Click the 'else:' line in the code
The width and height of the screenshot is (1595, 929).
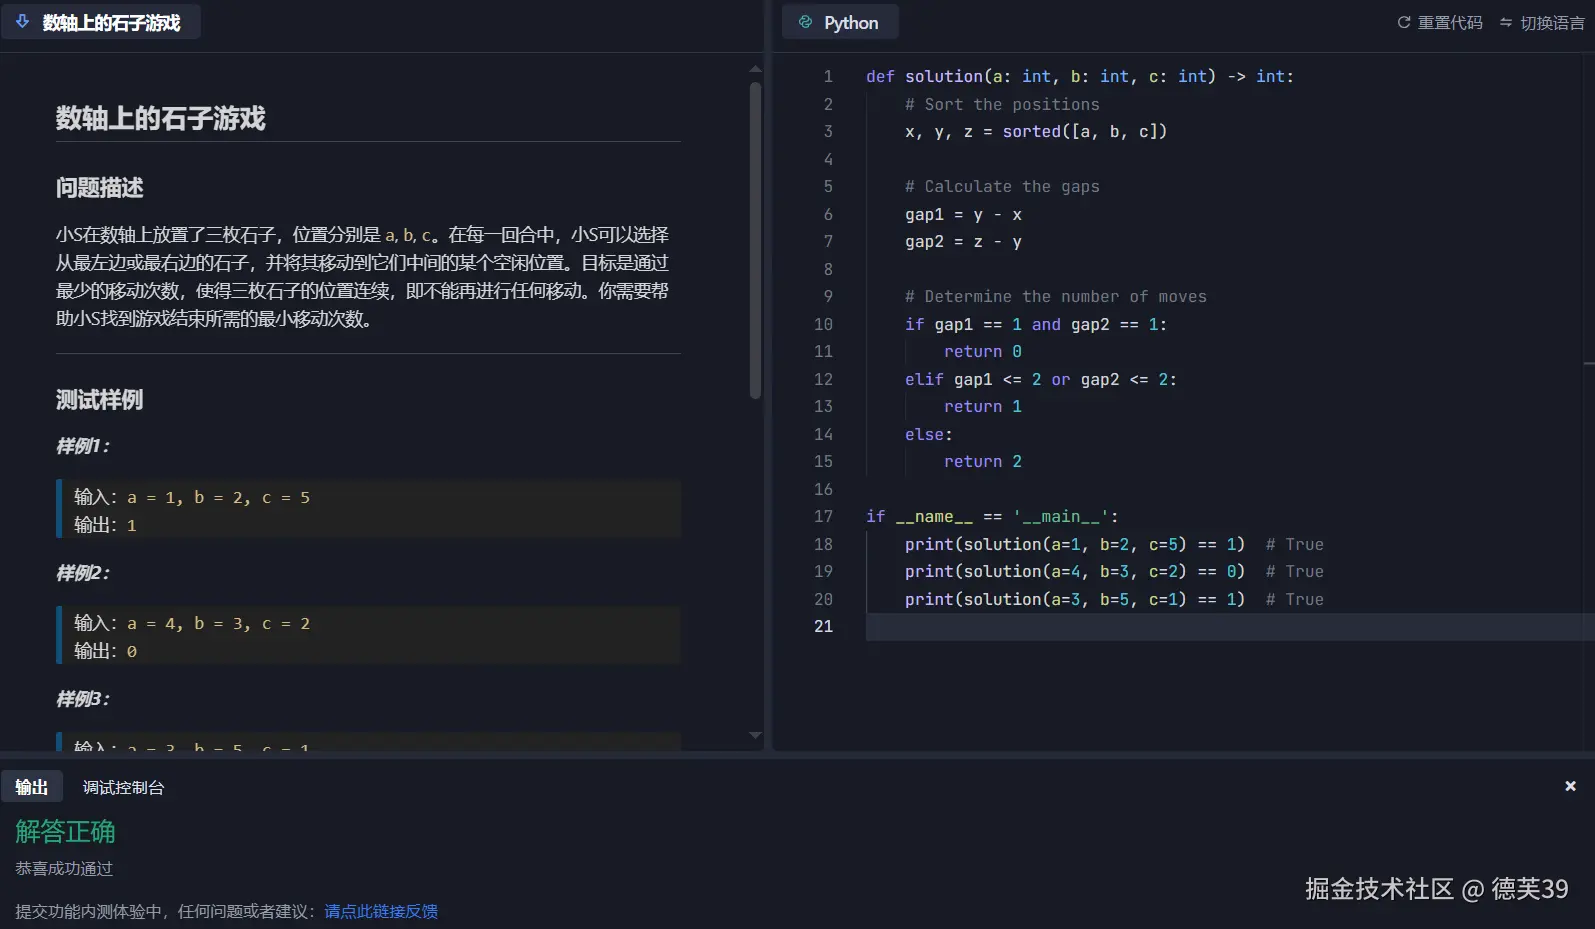click(929, 434)
